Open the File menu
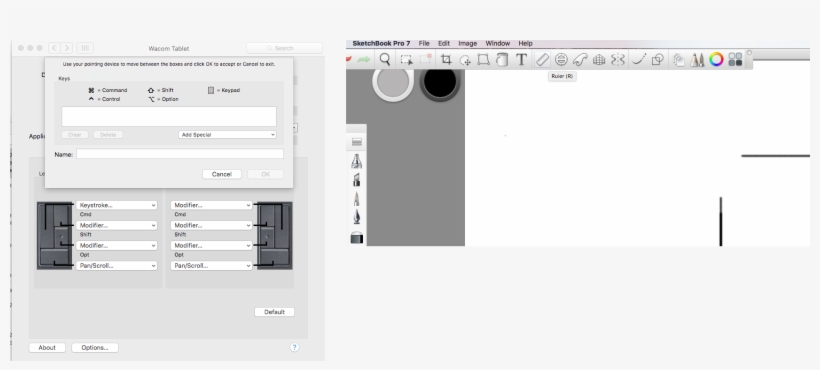 click(424, 43)
